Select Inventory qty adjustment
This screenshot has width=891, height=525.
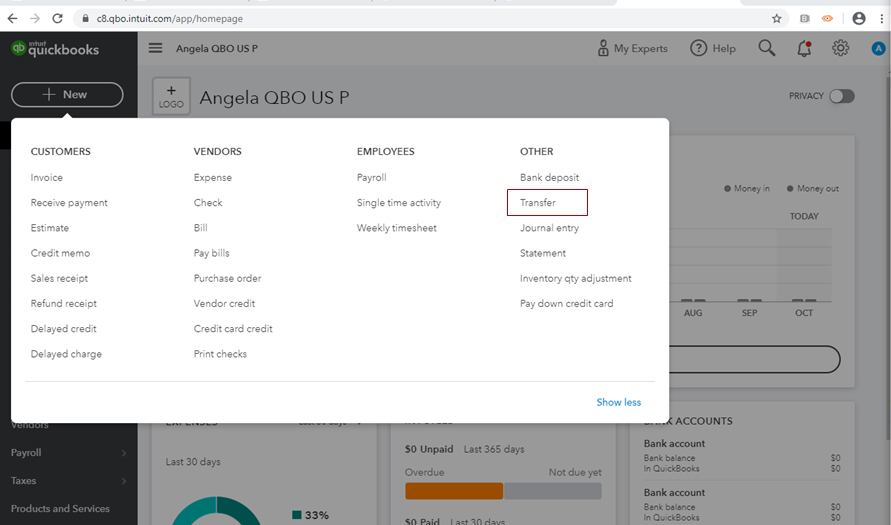576,278
